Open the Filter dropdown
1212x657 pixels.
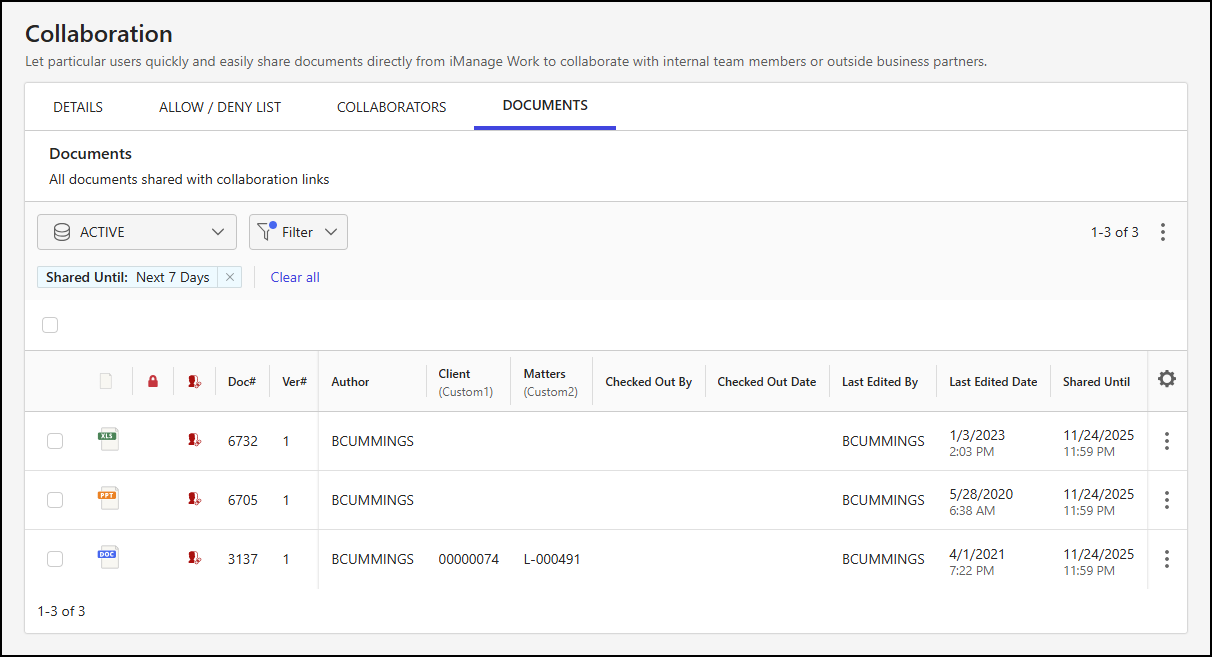[x=298, y=231]
